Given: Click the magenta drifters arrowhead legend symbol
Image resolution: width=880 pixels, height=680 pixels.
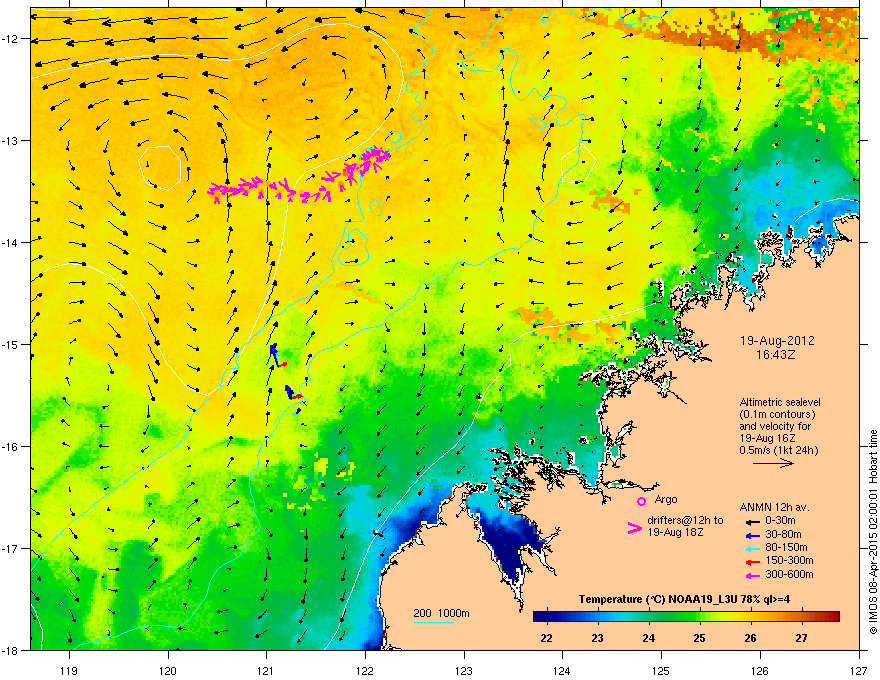Looking at the screenshot, I should [x=634, y=528].
